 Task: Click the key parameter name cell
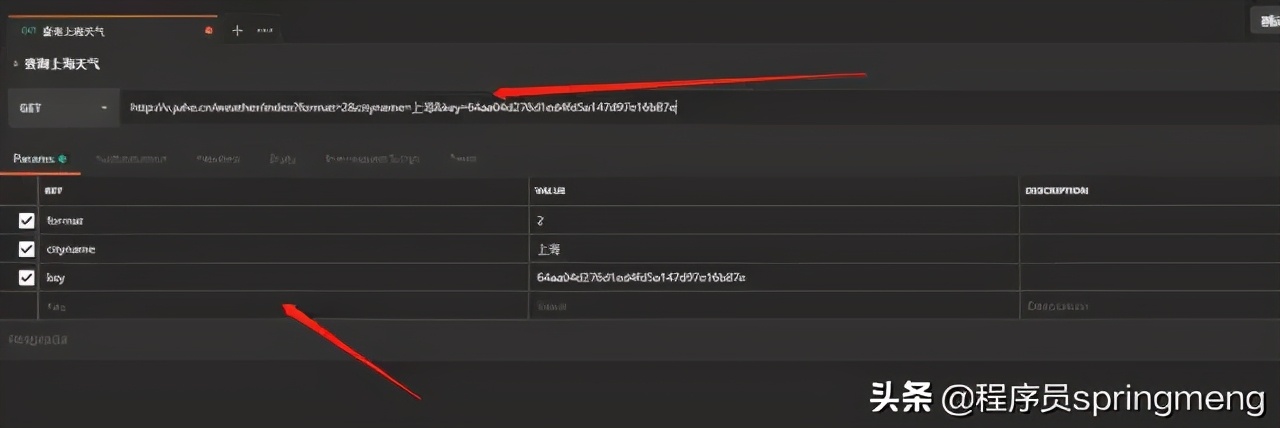coord(283,277)
